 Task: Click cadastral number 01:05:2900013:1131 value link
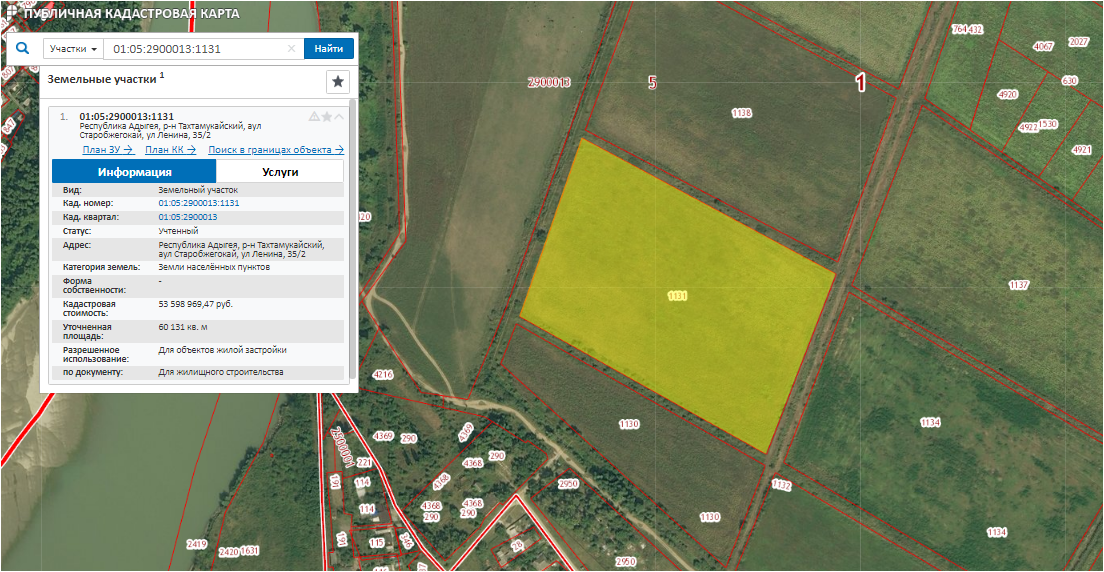tap(199, 203)
